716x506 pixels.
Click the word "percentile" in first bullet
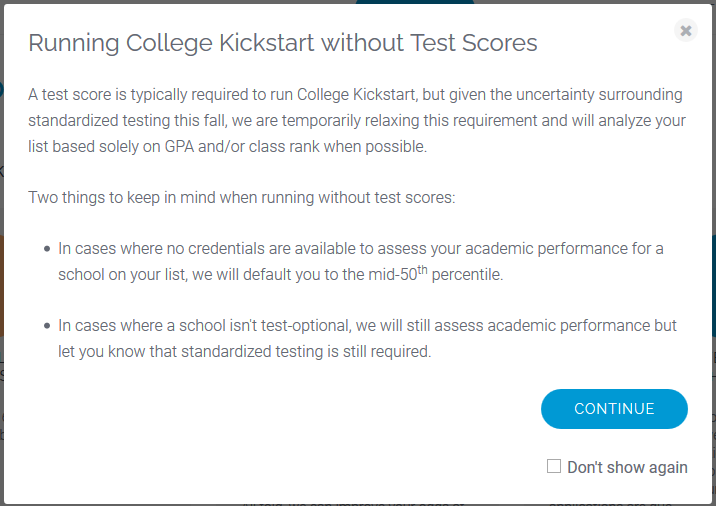click(x=465, y=274)
